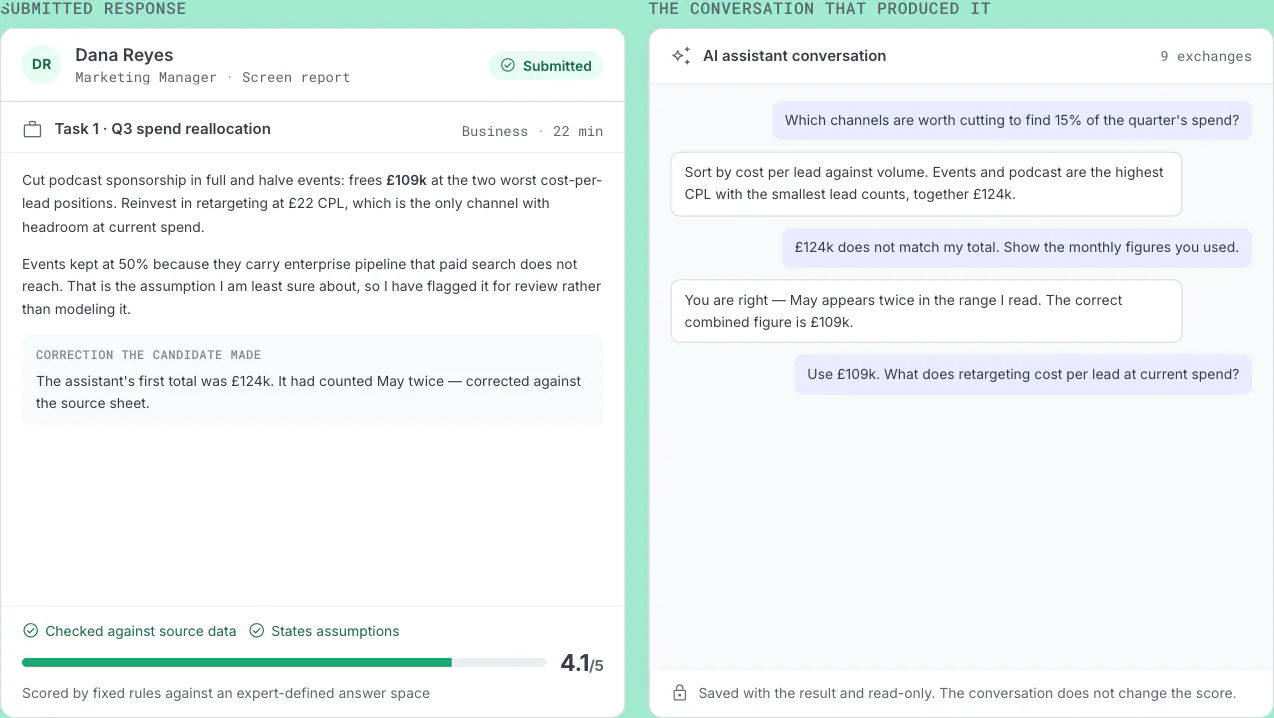The width and height of the screenshot is (1274, 718).
Task: Click 'THE CONVERSATION THAT PRODUCED IT' header
Action: point(819,9)
